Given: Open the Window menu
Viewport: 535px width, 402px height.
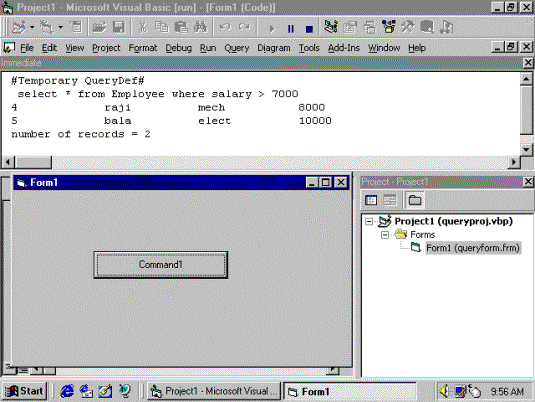Looking at the screenshot, I should pos(384,48).
